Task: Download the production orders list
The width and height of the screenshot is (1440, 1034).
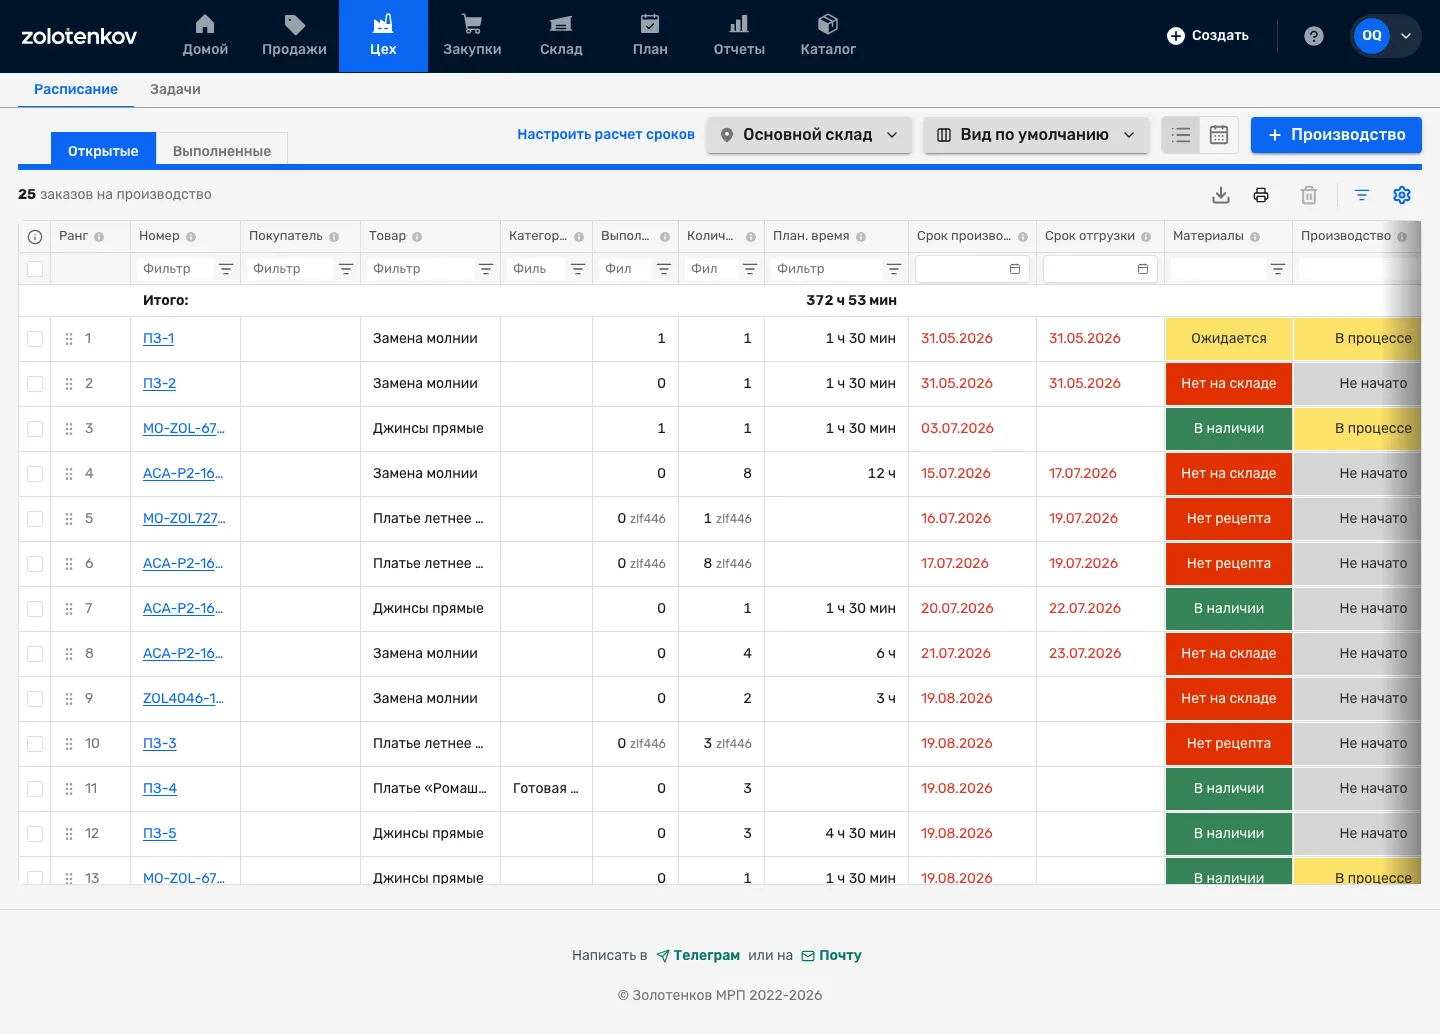Action: tap(1221, 195)
